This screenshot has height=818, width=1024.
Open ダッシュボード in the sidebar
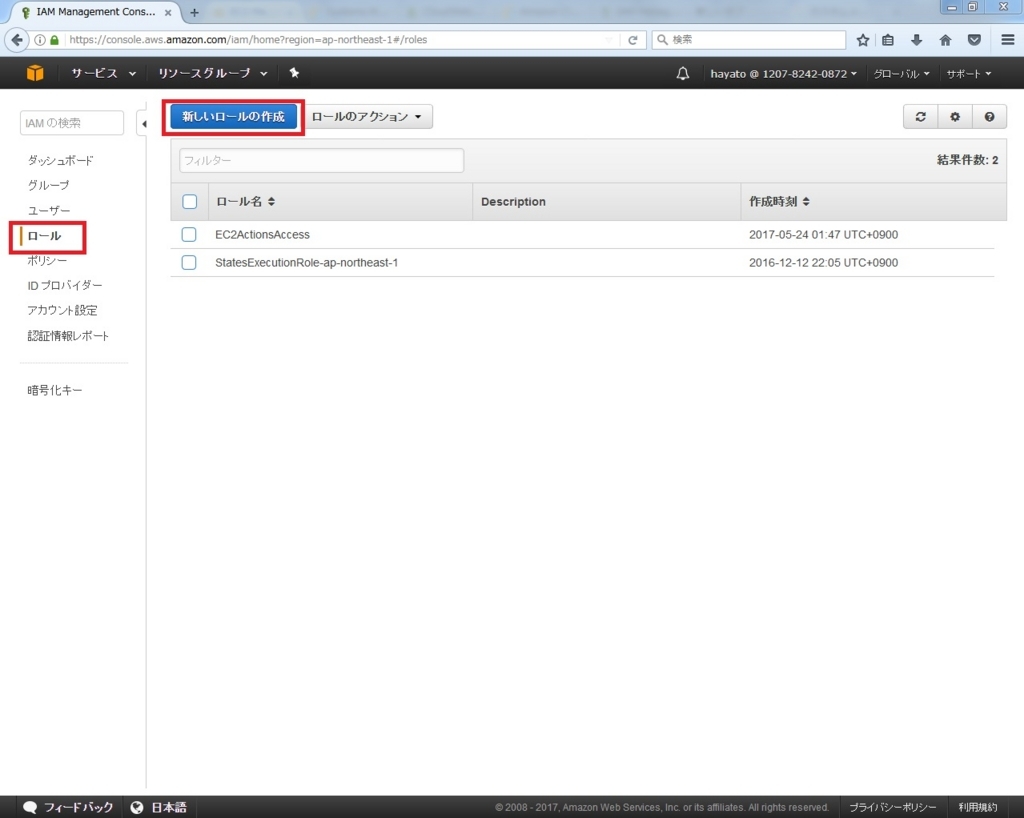61,161
